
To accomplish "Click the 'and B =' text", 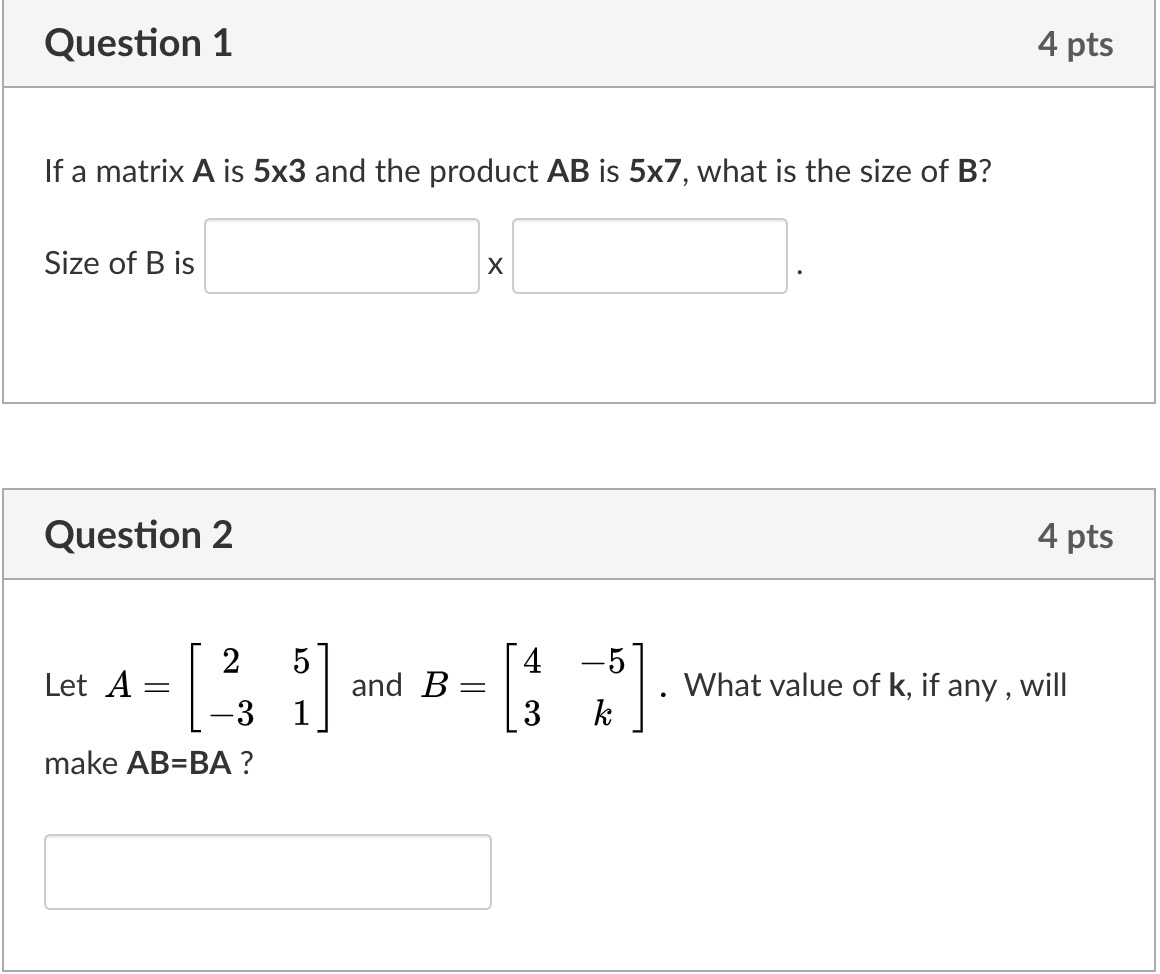I will point(417,686).
